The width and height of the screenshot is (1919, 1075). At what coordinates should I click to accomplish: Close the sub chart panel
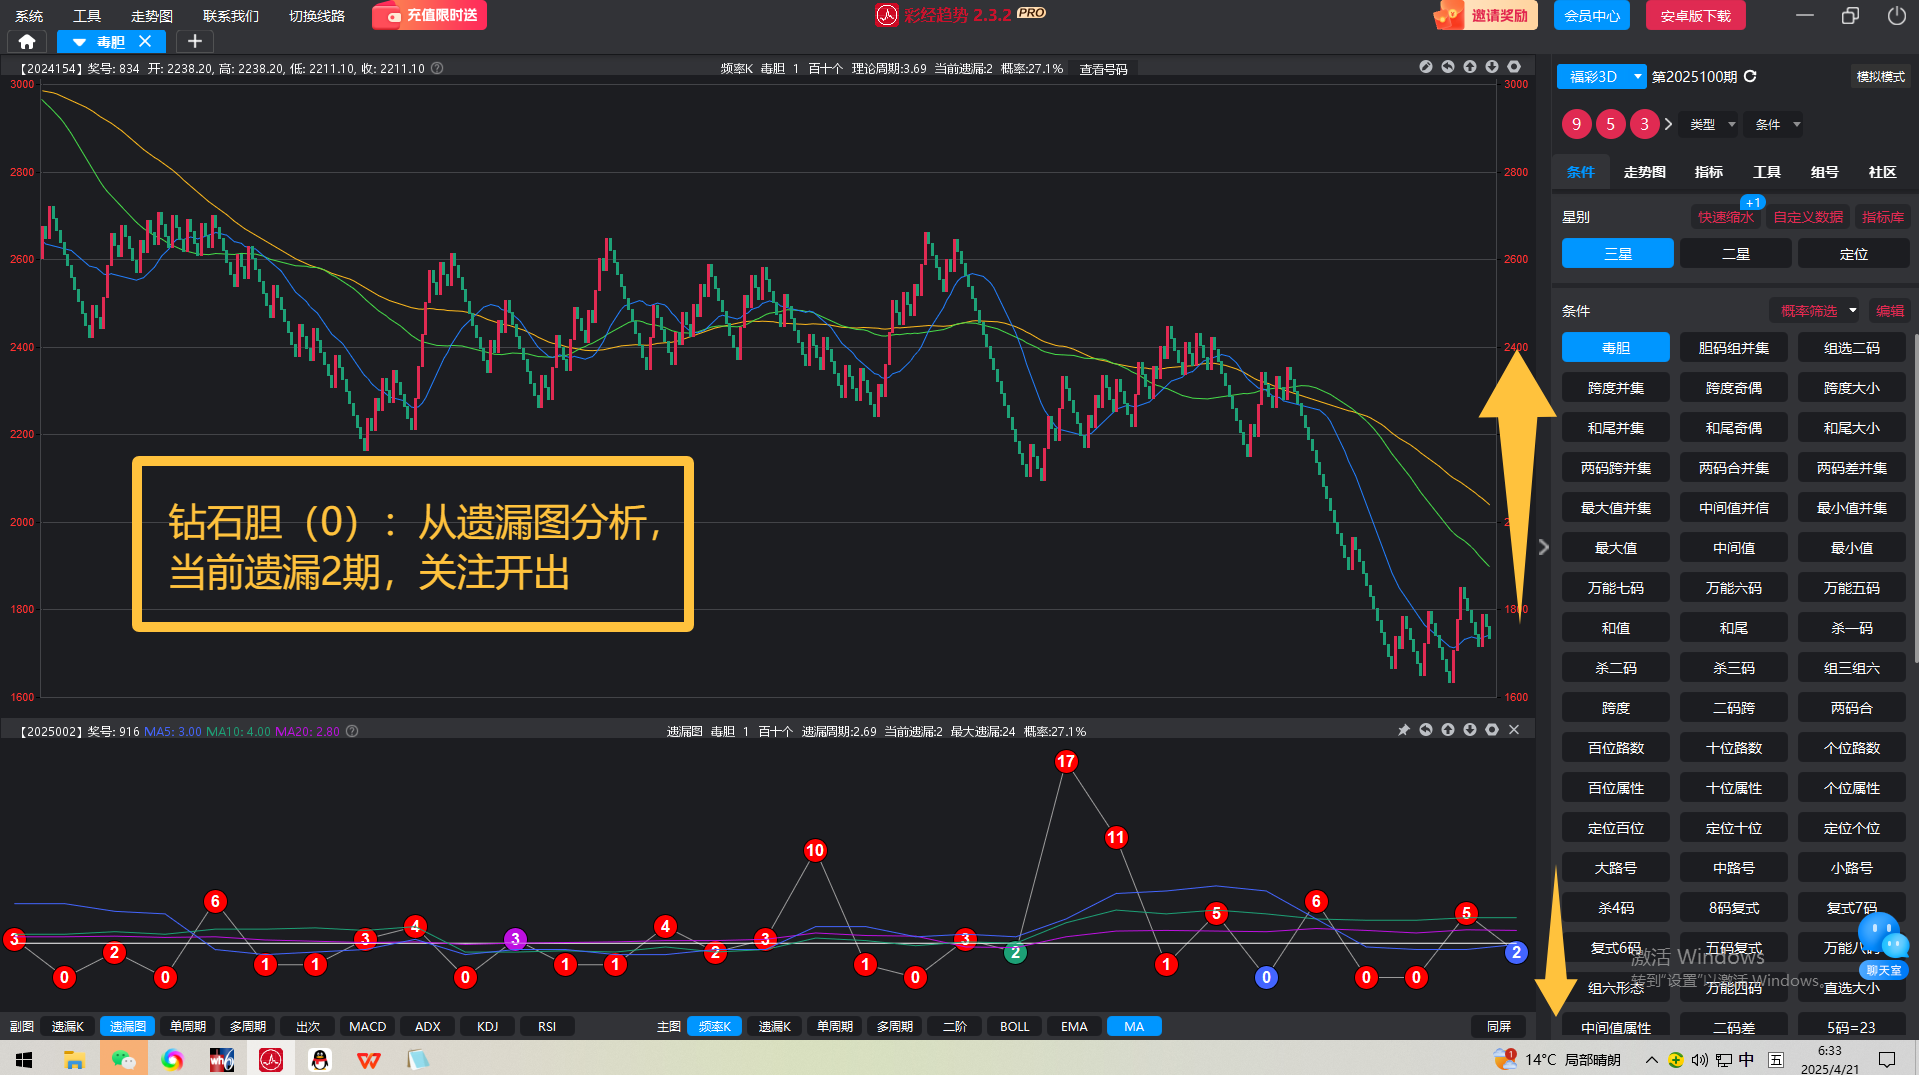1514,730
